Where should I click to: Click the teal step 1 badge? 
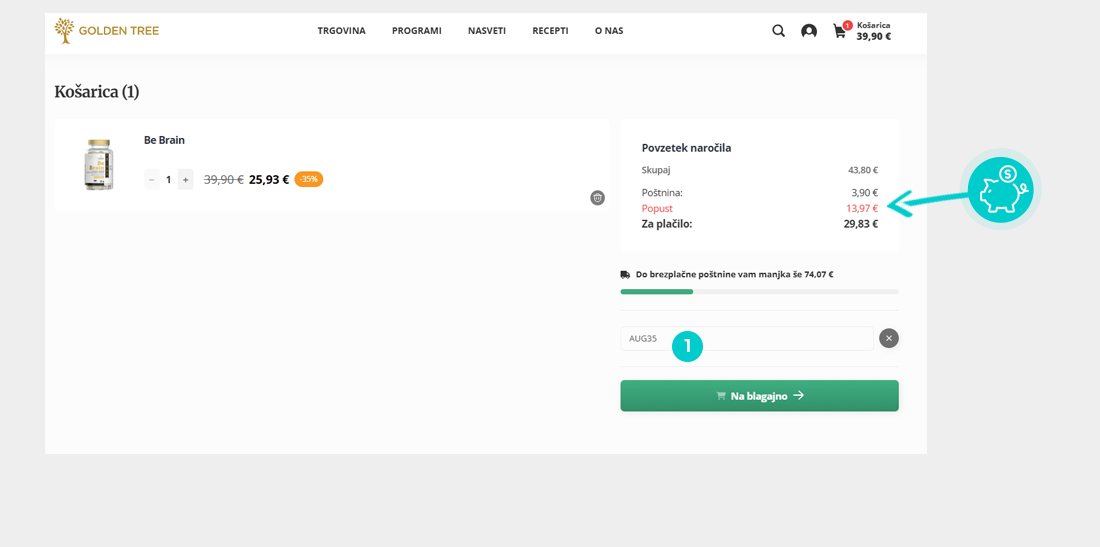(x=687, y=346)
